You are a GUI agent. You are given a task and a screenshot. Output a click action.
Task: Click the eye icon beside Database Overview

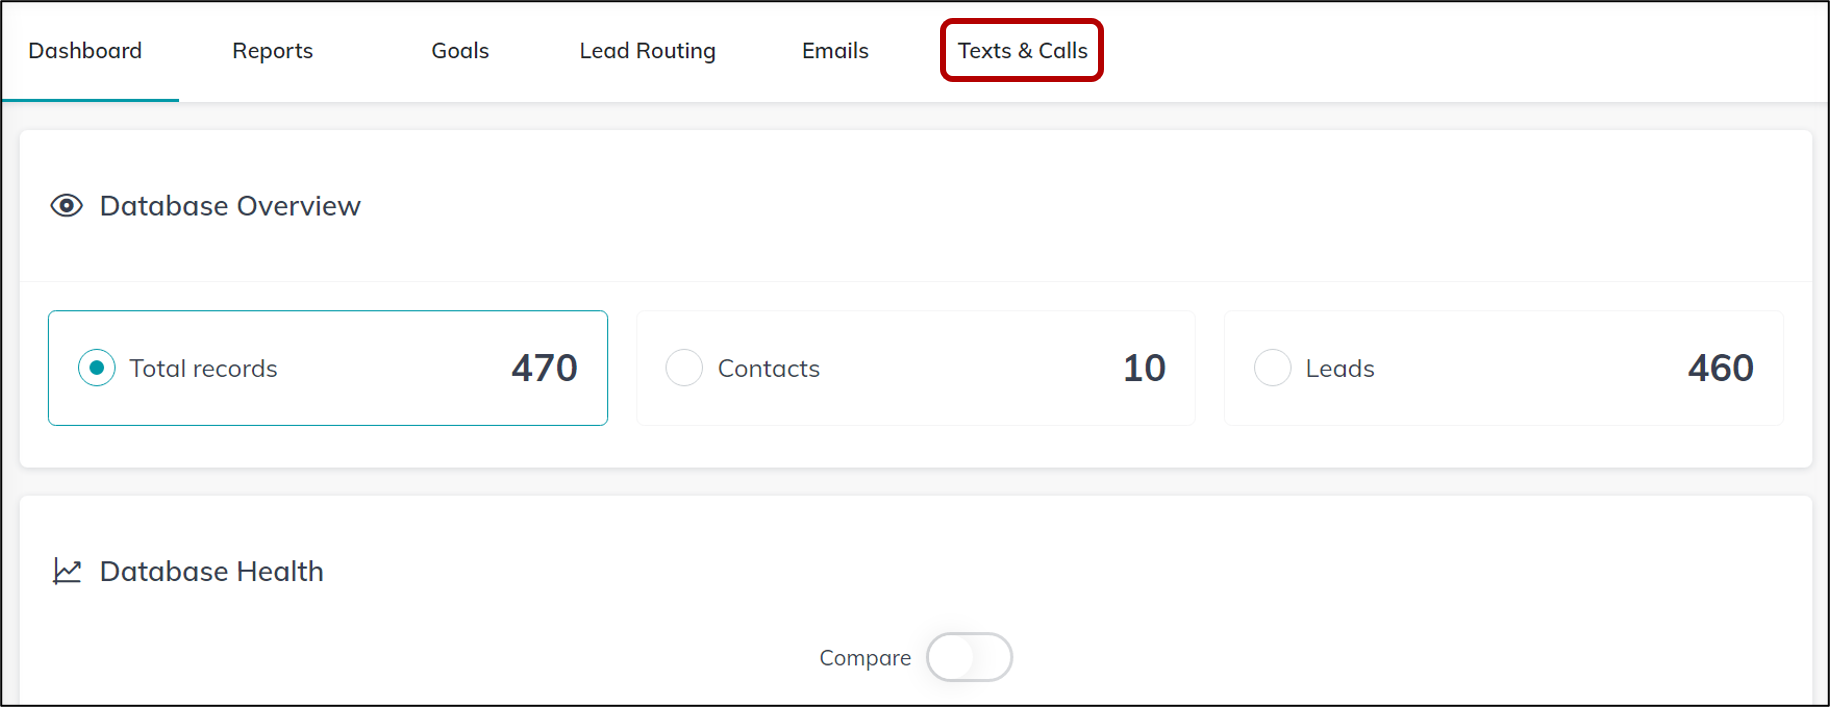click(x=67, y=206)
